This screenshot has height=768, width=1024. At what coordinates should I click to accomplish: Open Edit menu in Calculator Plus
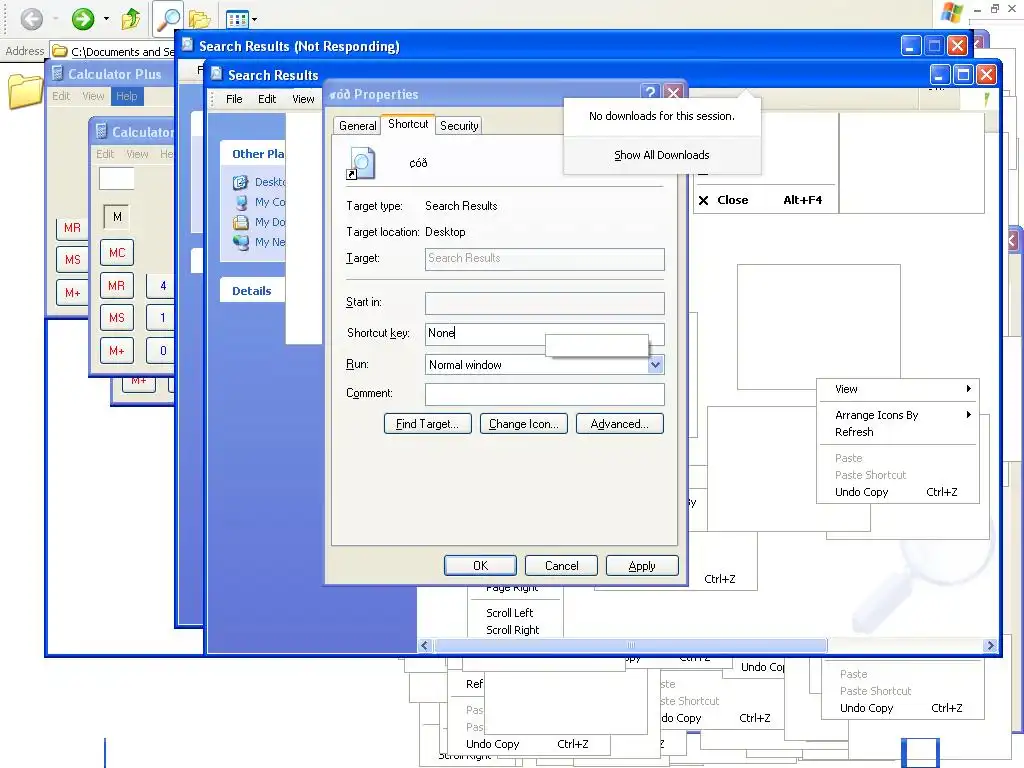pyautogui.click(x=61, y=96)
